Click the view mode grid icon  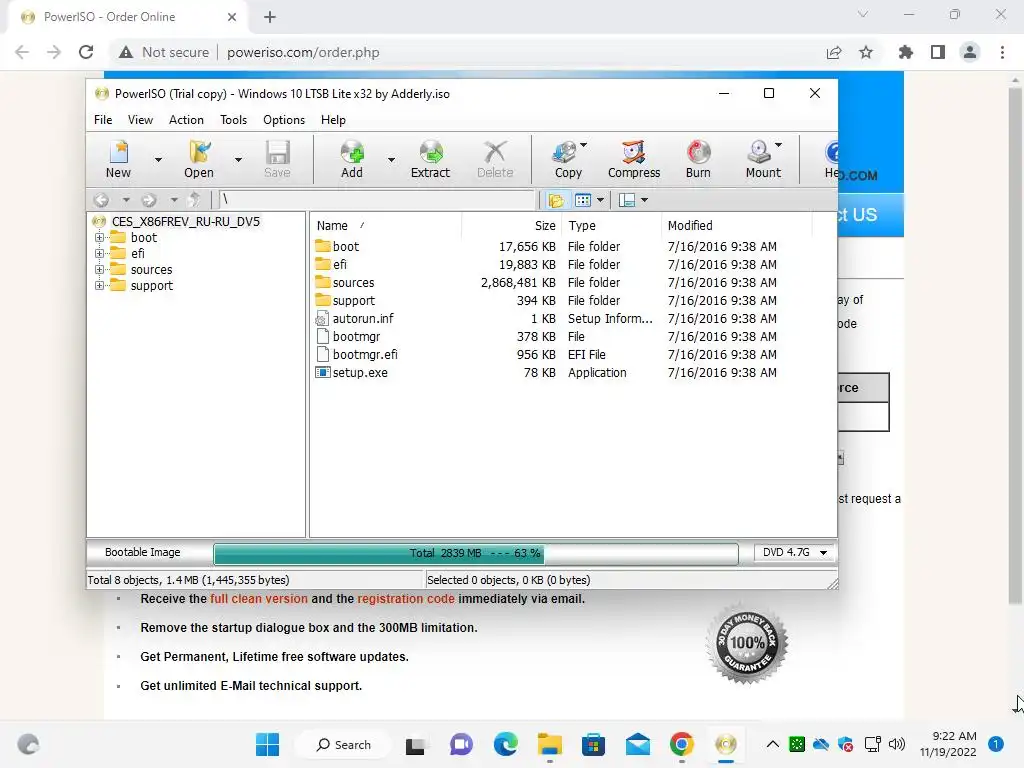point(583,200)
